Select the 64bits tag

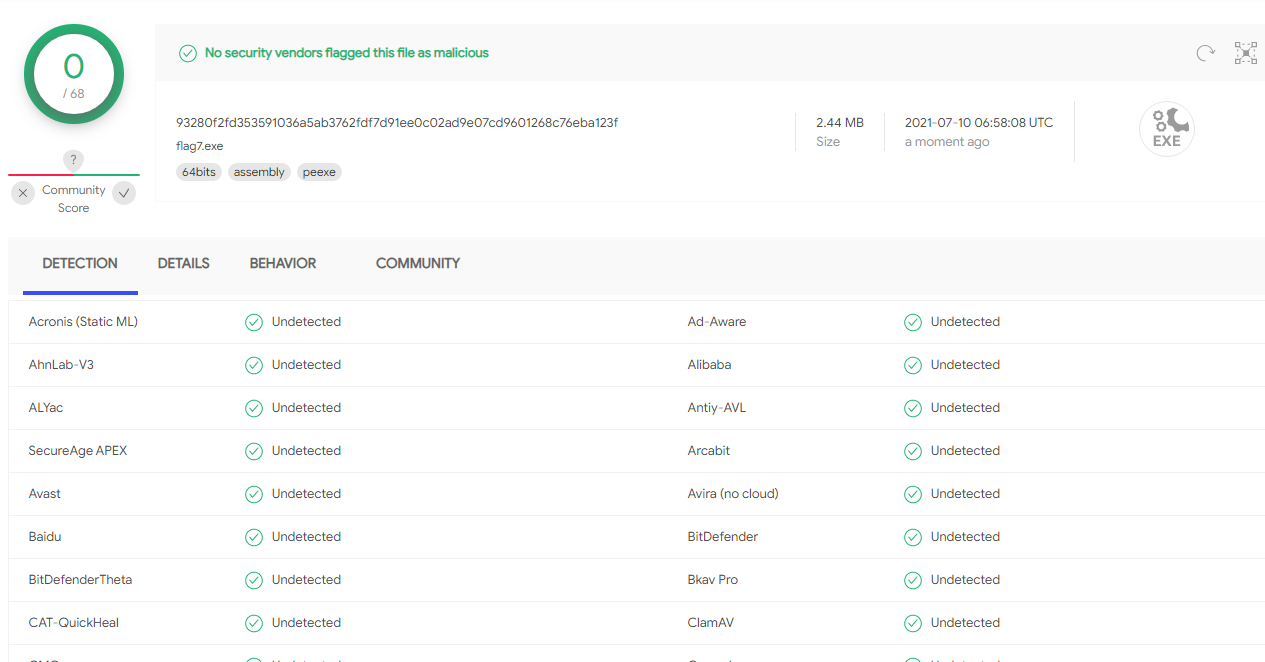click(x=199, y=172)
